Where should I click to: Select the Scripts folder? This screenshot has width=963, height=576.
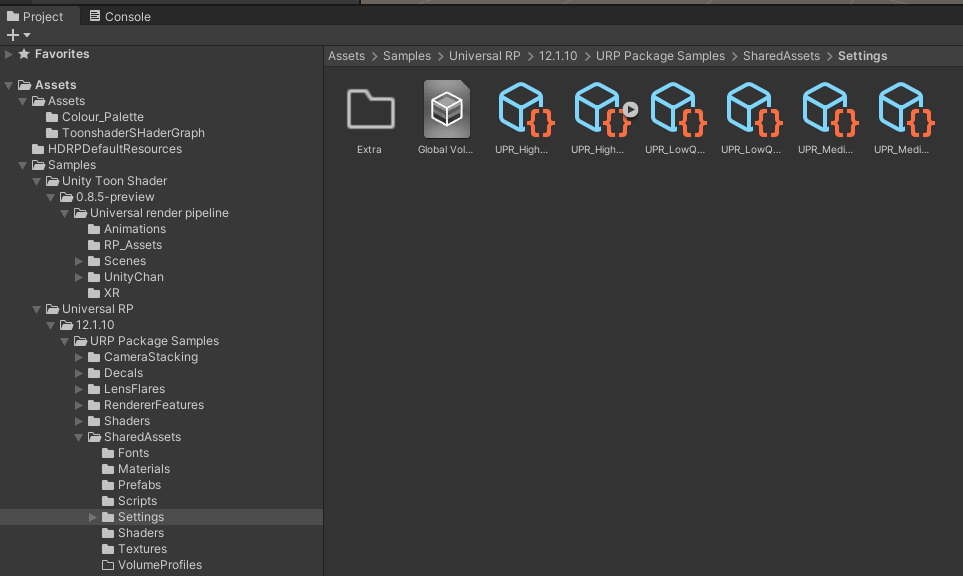tap(130, 501)
